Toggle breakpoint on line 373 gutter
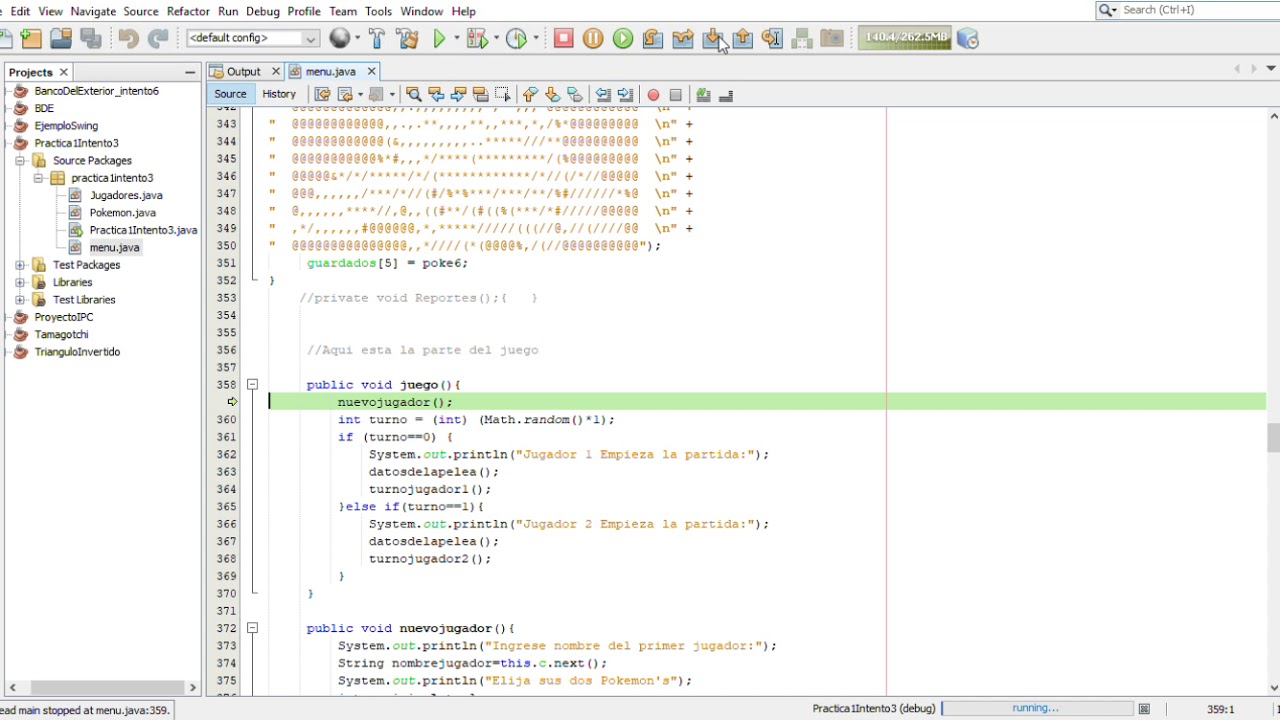Viewport: 1280px width, 720px height. point(227,646)
